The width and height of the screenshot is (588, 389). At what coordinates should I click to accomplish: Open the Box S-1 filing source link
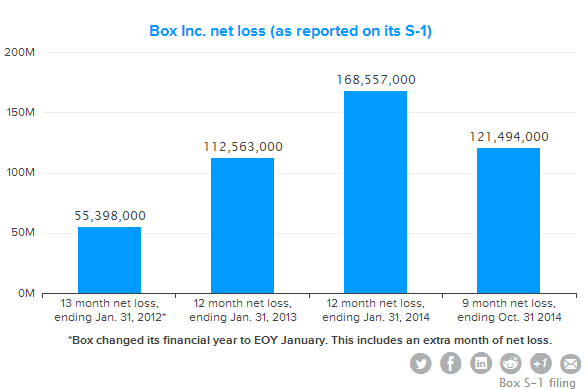pos(537,383)
